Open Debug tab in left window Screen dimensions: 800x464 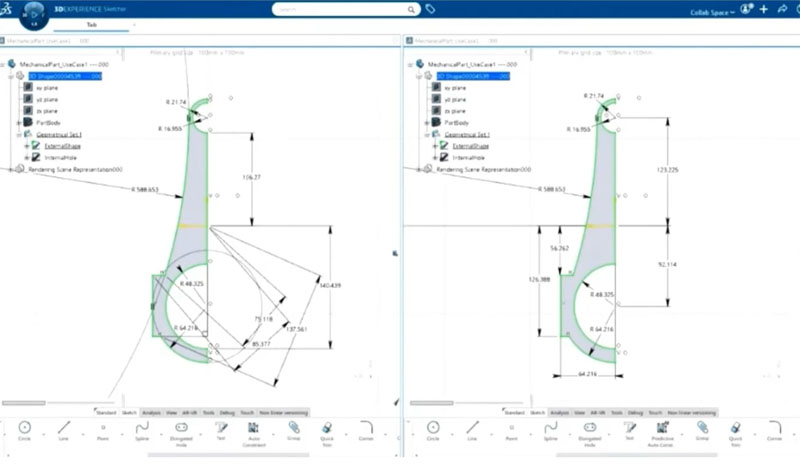(x=227, y=412)
